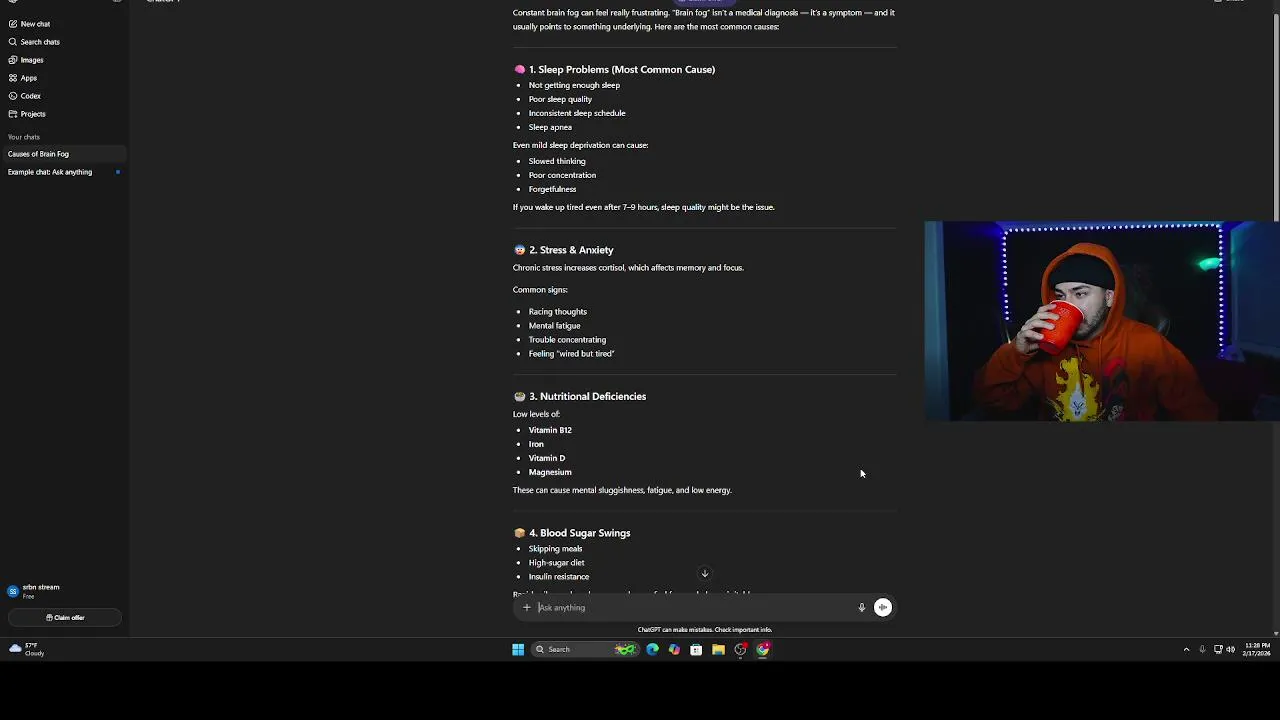Viewport: 1280px width, 720px height.
Task: Click the webcam overlay video
Action: point(1102,321)
